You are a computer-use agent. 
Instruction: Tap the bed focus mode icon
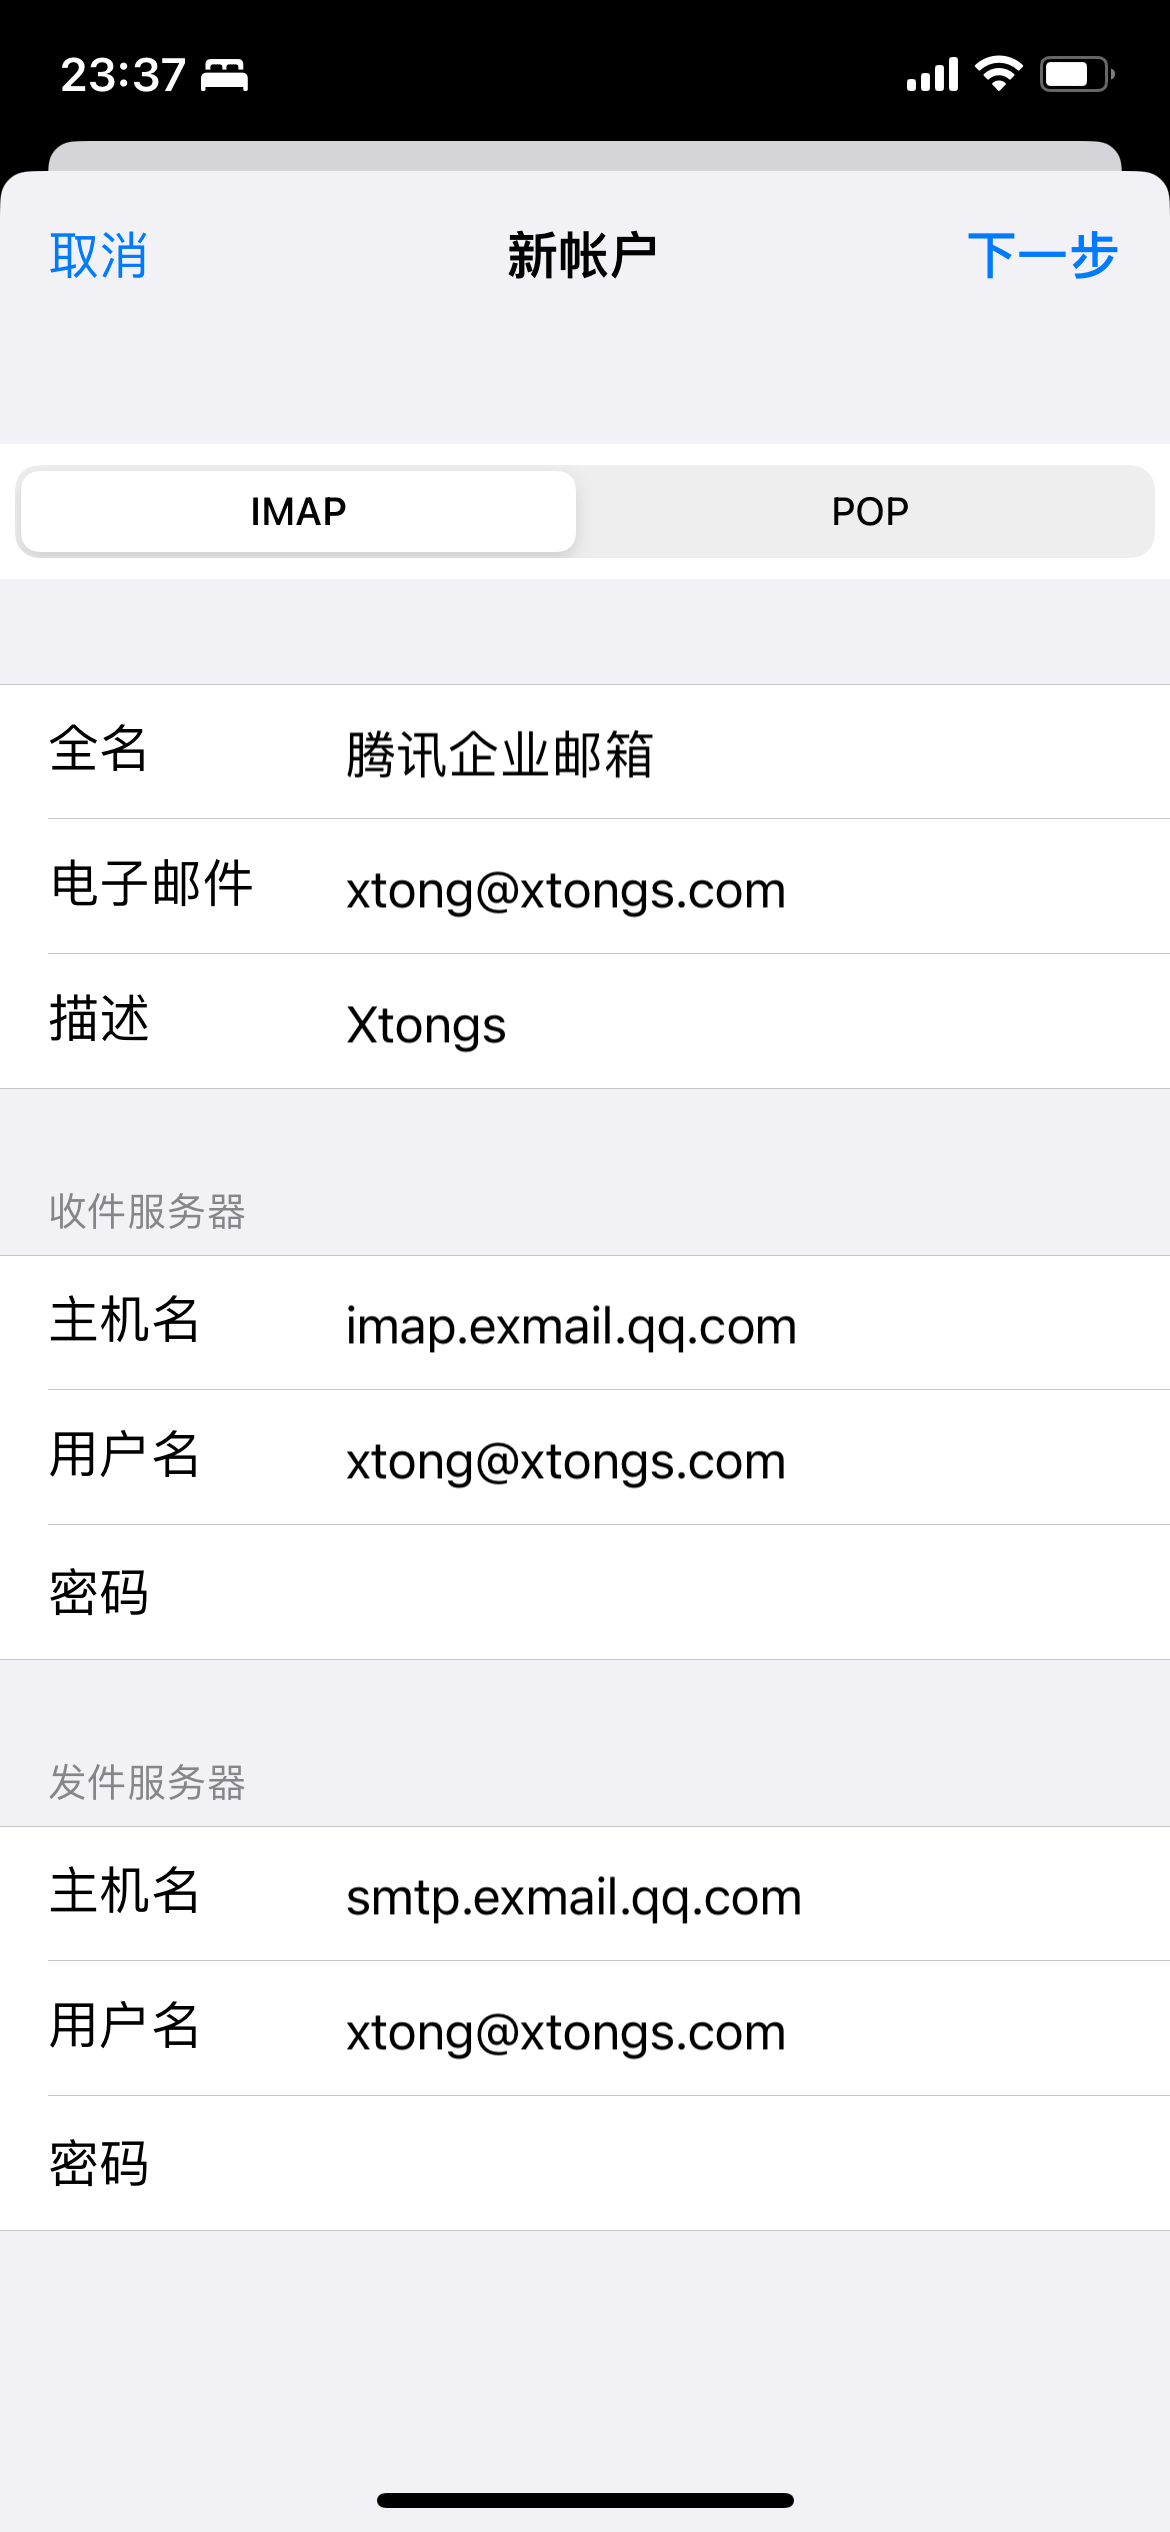click(225, 76)
